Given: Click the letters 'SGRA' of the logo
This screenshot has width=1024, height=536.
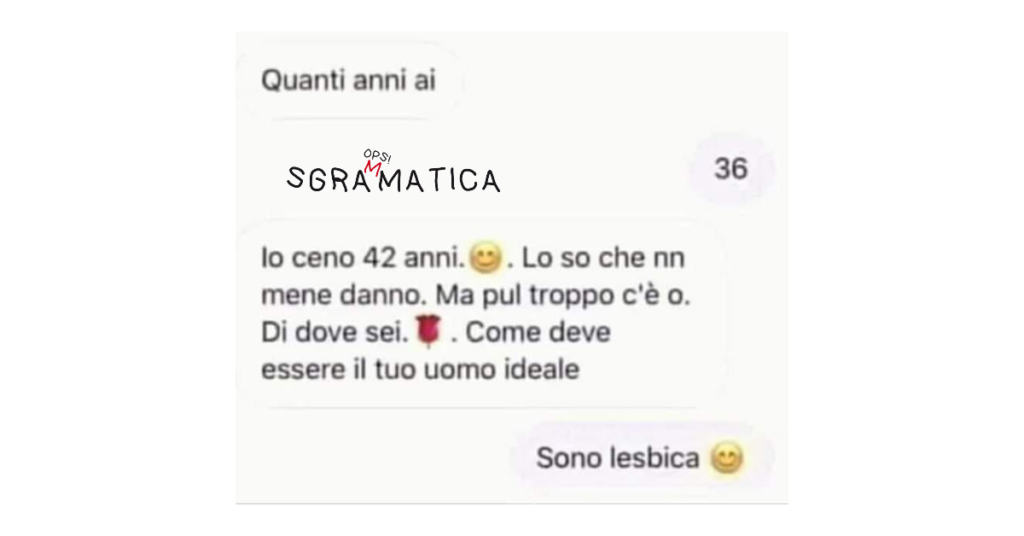Looking at the screenshot, I should (x=328, y=180).
